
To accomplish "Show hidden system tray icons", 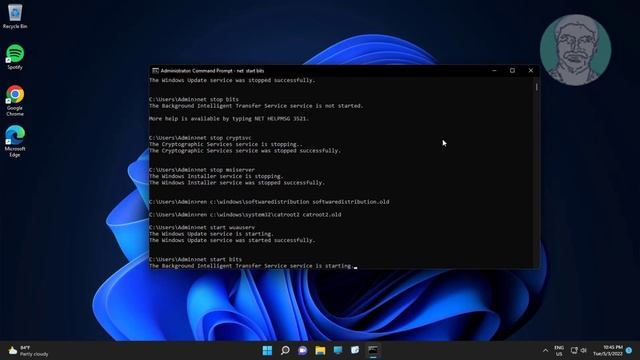I will point(545,351).
